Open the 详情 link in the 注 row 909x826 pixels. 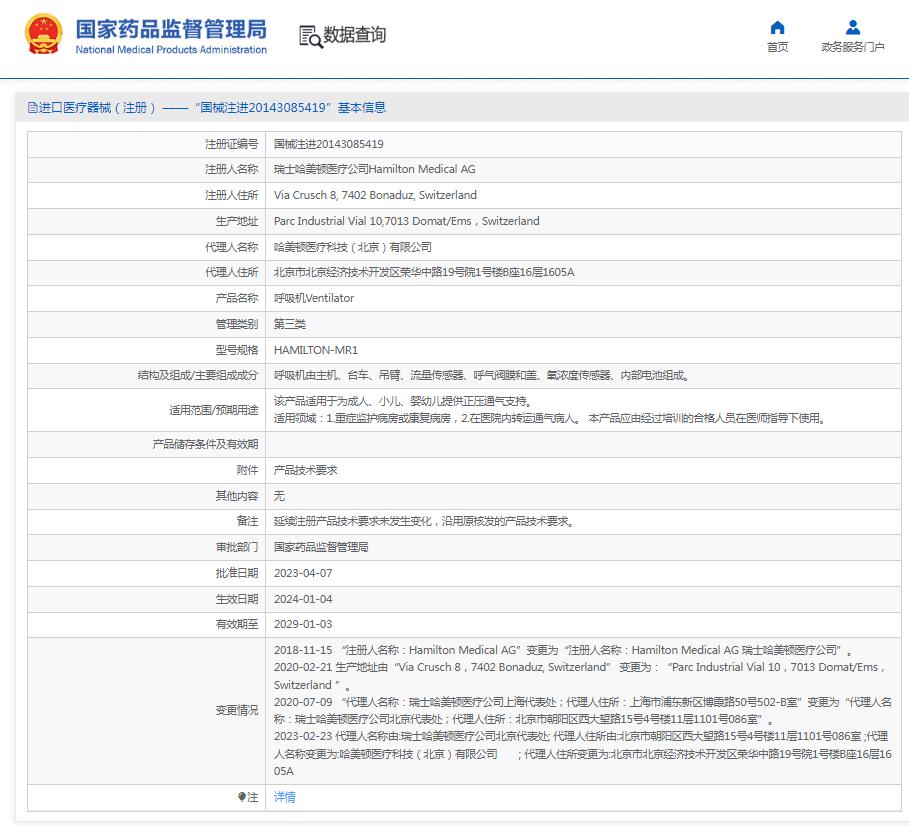pyautogui.click(x=285, y=797)
